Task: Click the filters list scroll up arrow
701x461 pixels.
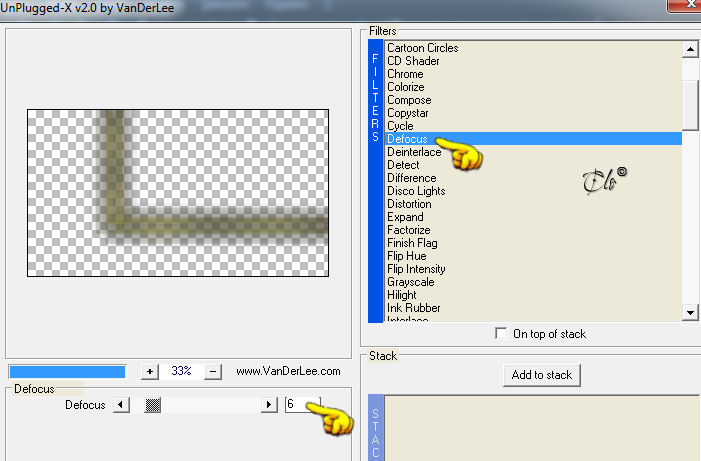Action: 690,49
